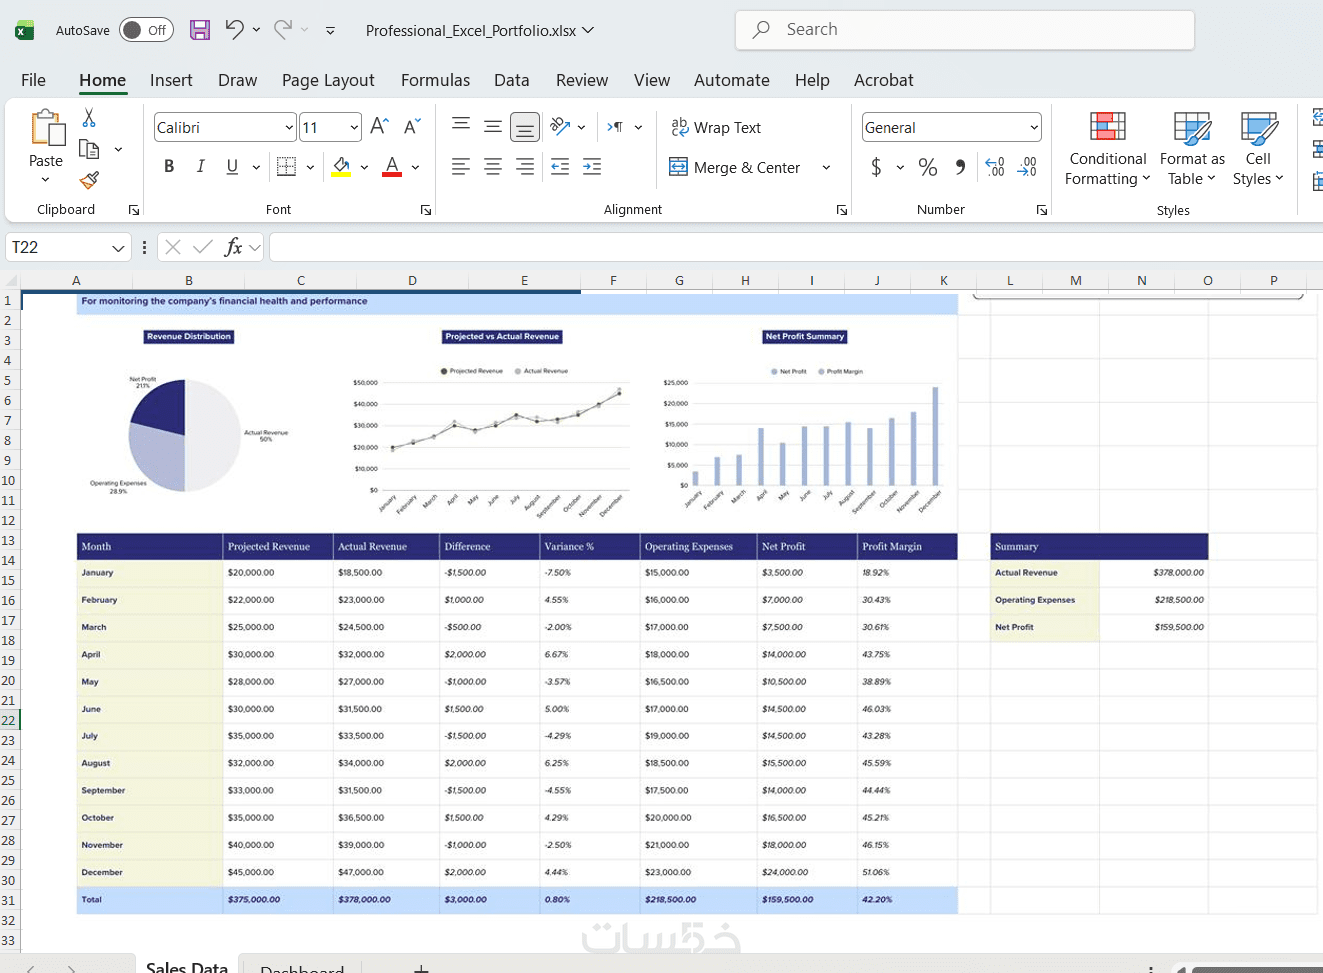The width and height of the screenshot is (1323, 973).
Task: Switch to the Formulas tab
Action: [435, 80]
